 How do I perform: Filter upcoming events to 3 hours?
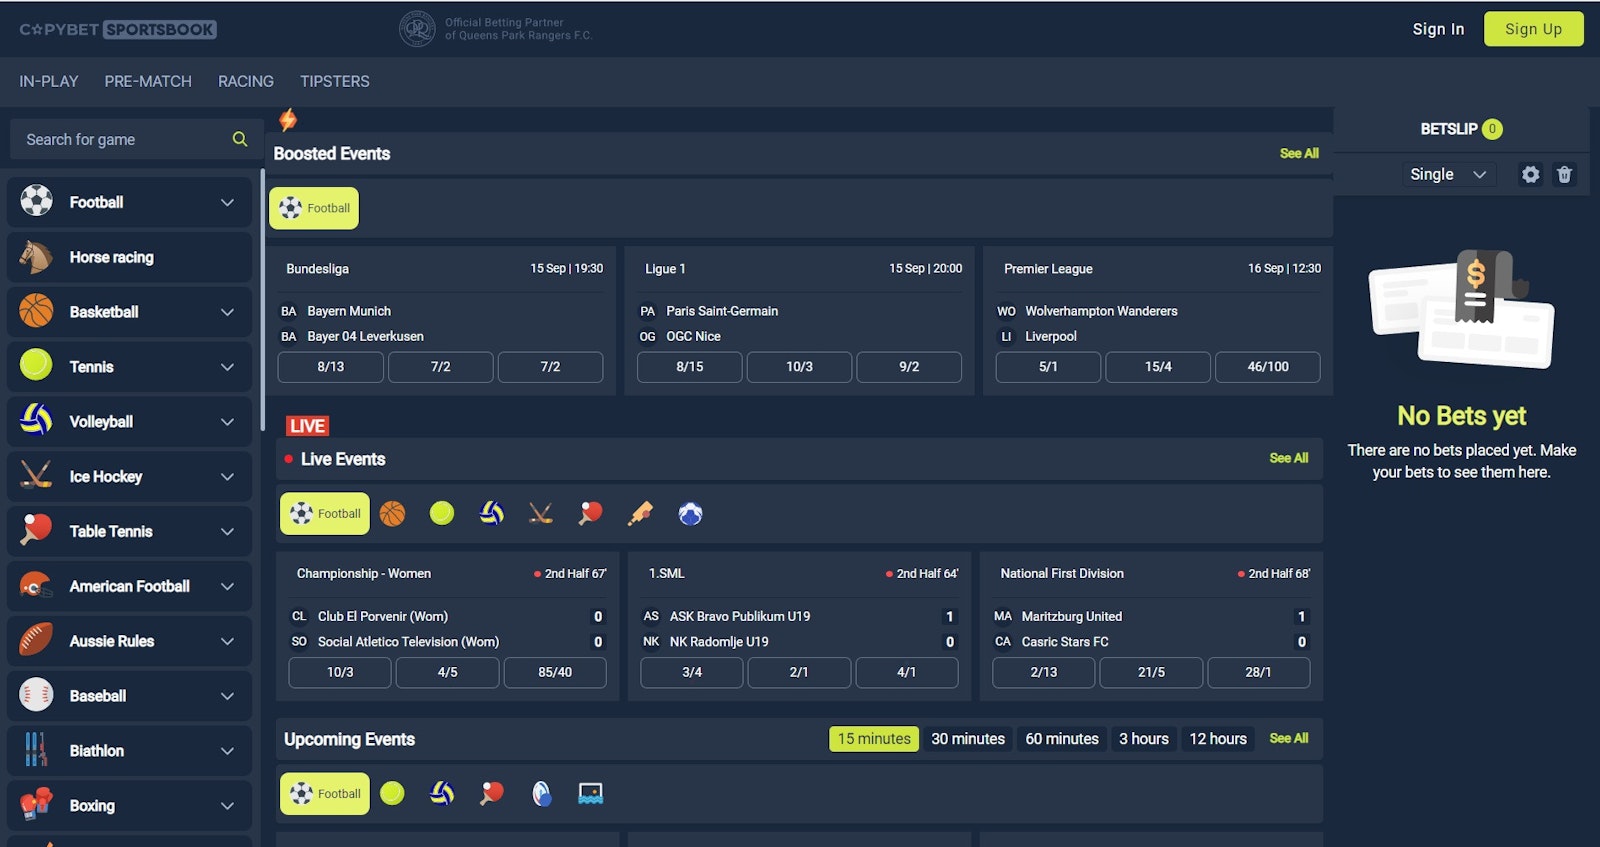tap(1143, 739)
